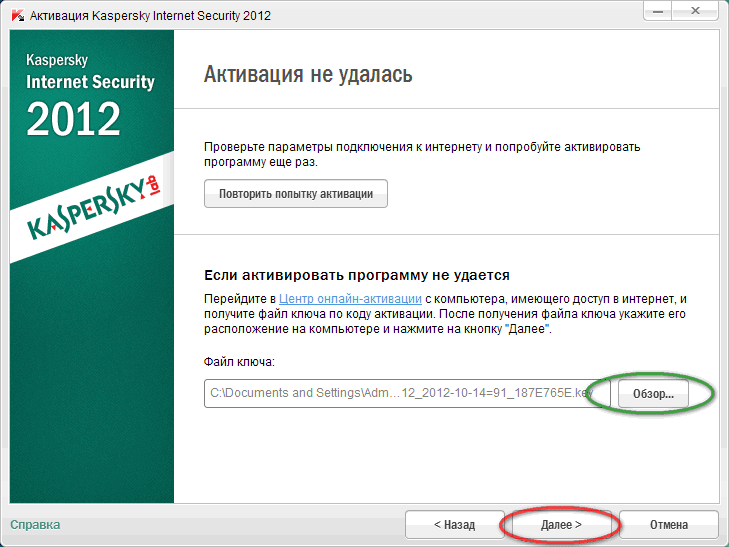Image resolution: width=729 pixels, height=547 pixels.
Task: Click the 'Обзор...' browse button
Action: [x=653, y=394]
